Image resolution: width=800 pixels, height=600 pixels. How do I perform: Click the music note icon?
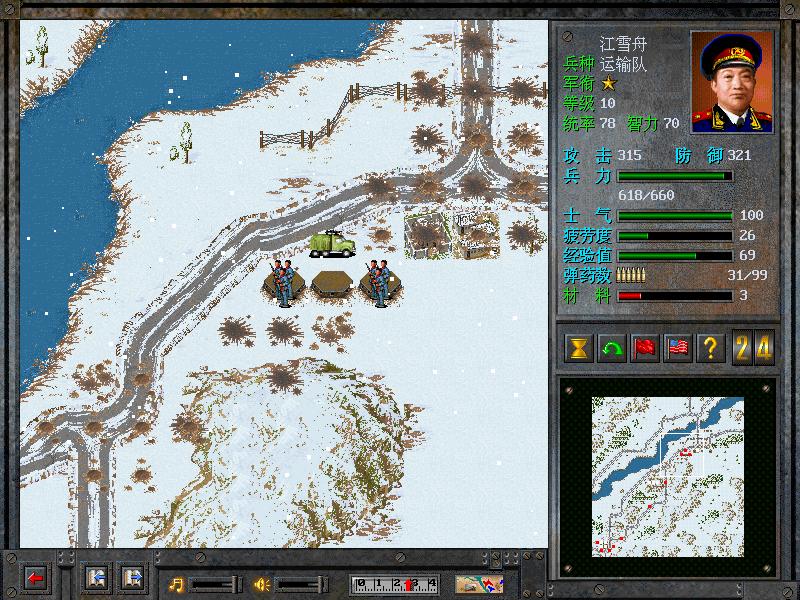pyautogui.click(x=177, y=584)
